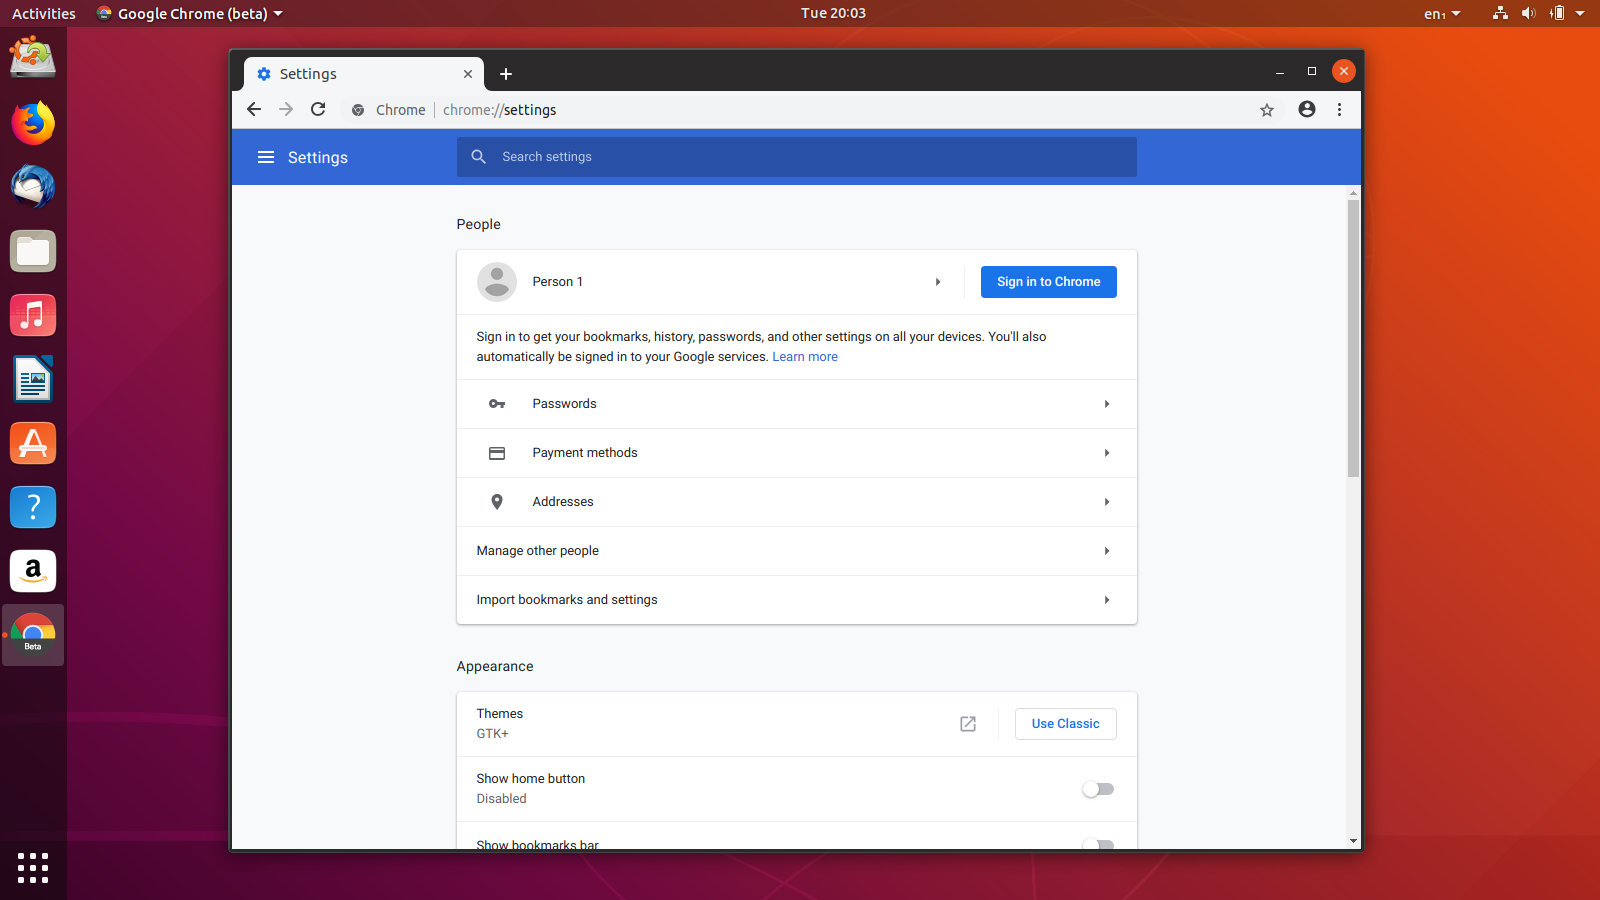Open the Google Chrome (beta) app menu
Viewport: 1600px width, 900px height.
point(190,14)
